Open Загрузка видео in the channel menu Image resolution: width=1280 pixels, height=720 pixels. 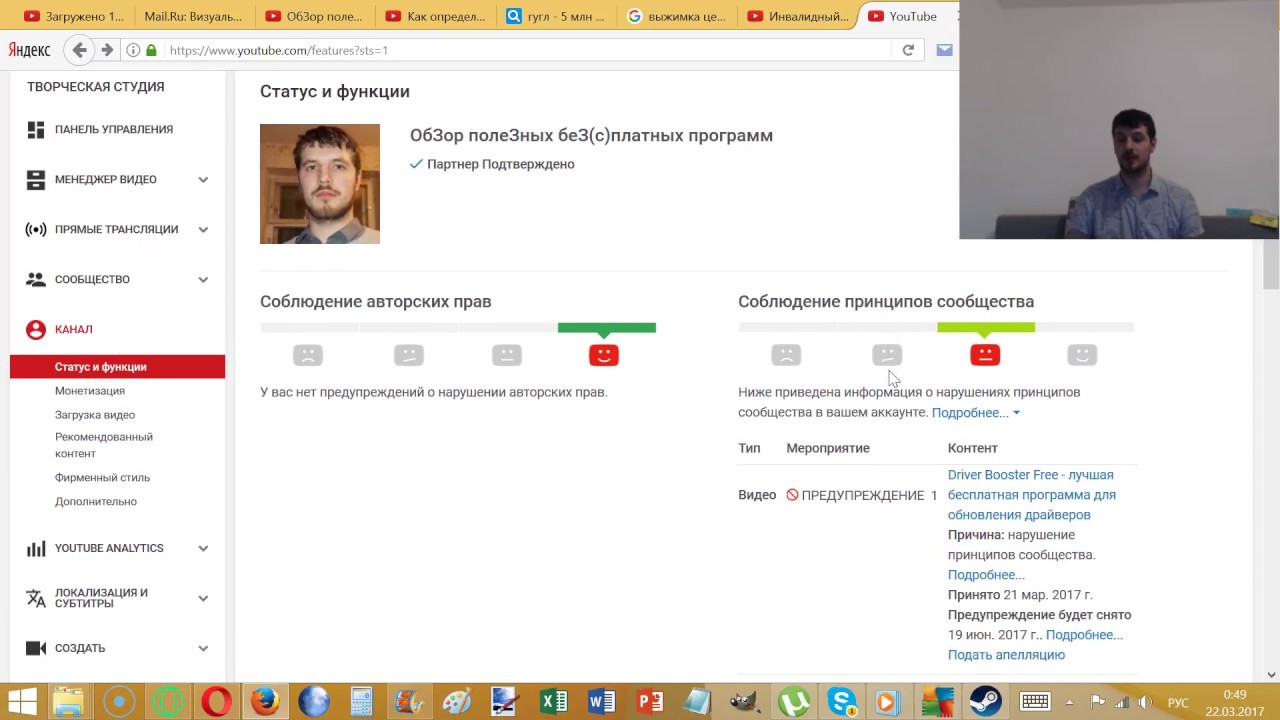tap(95, 415)
